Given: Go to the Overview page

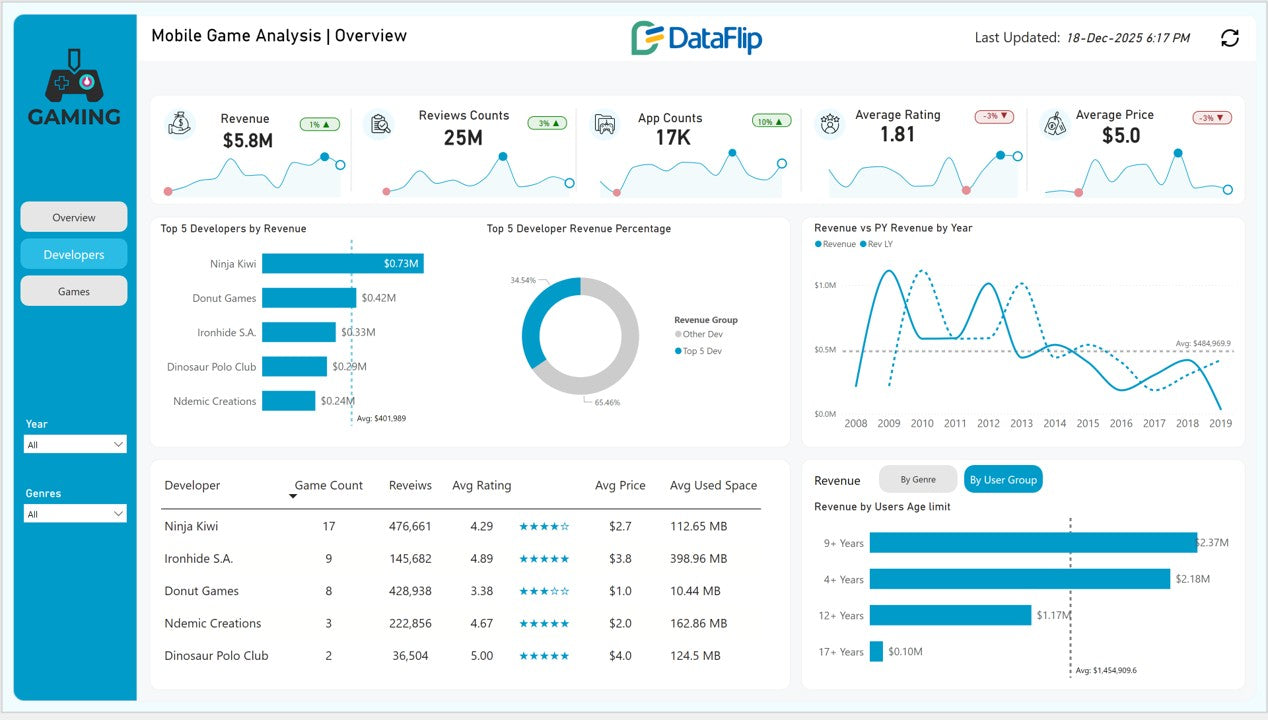Looking at the screenshot, I should point(74,217).
